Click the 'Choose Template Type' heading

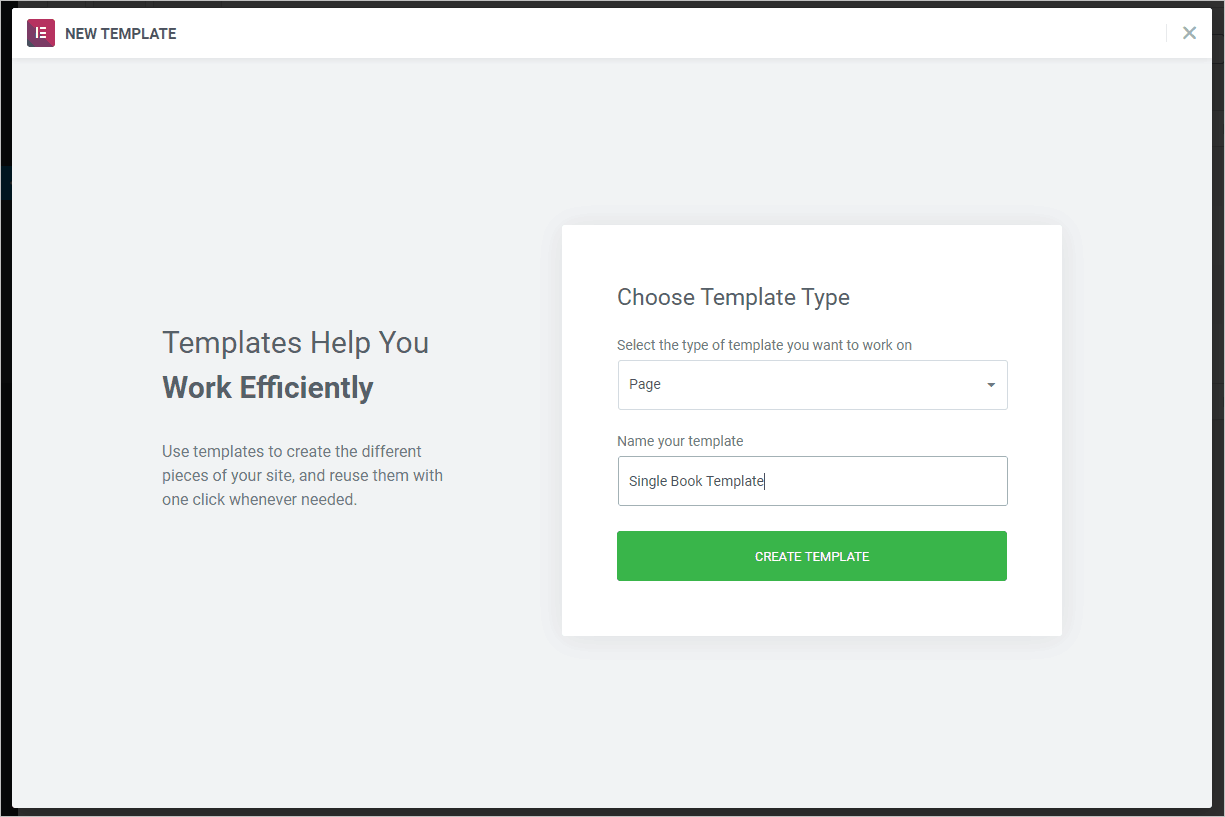click(x=733, y=297)
